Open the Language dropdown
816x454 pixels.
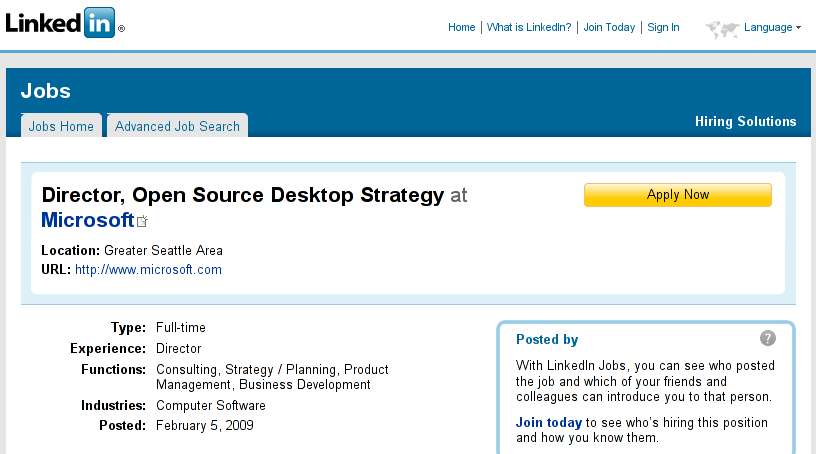tap(772, 28)
